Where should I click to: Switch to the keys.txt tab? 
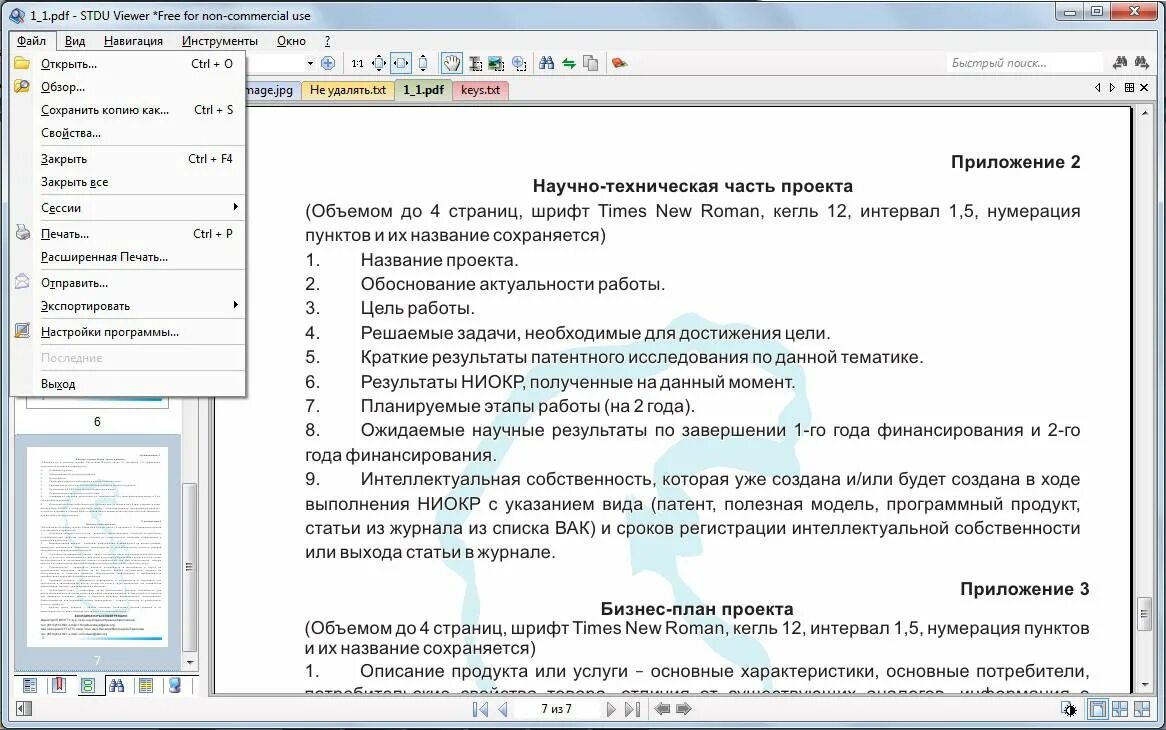click(x=480, y=90)
